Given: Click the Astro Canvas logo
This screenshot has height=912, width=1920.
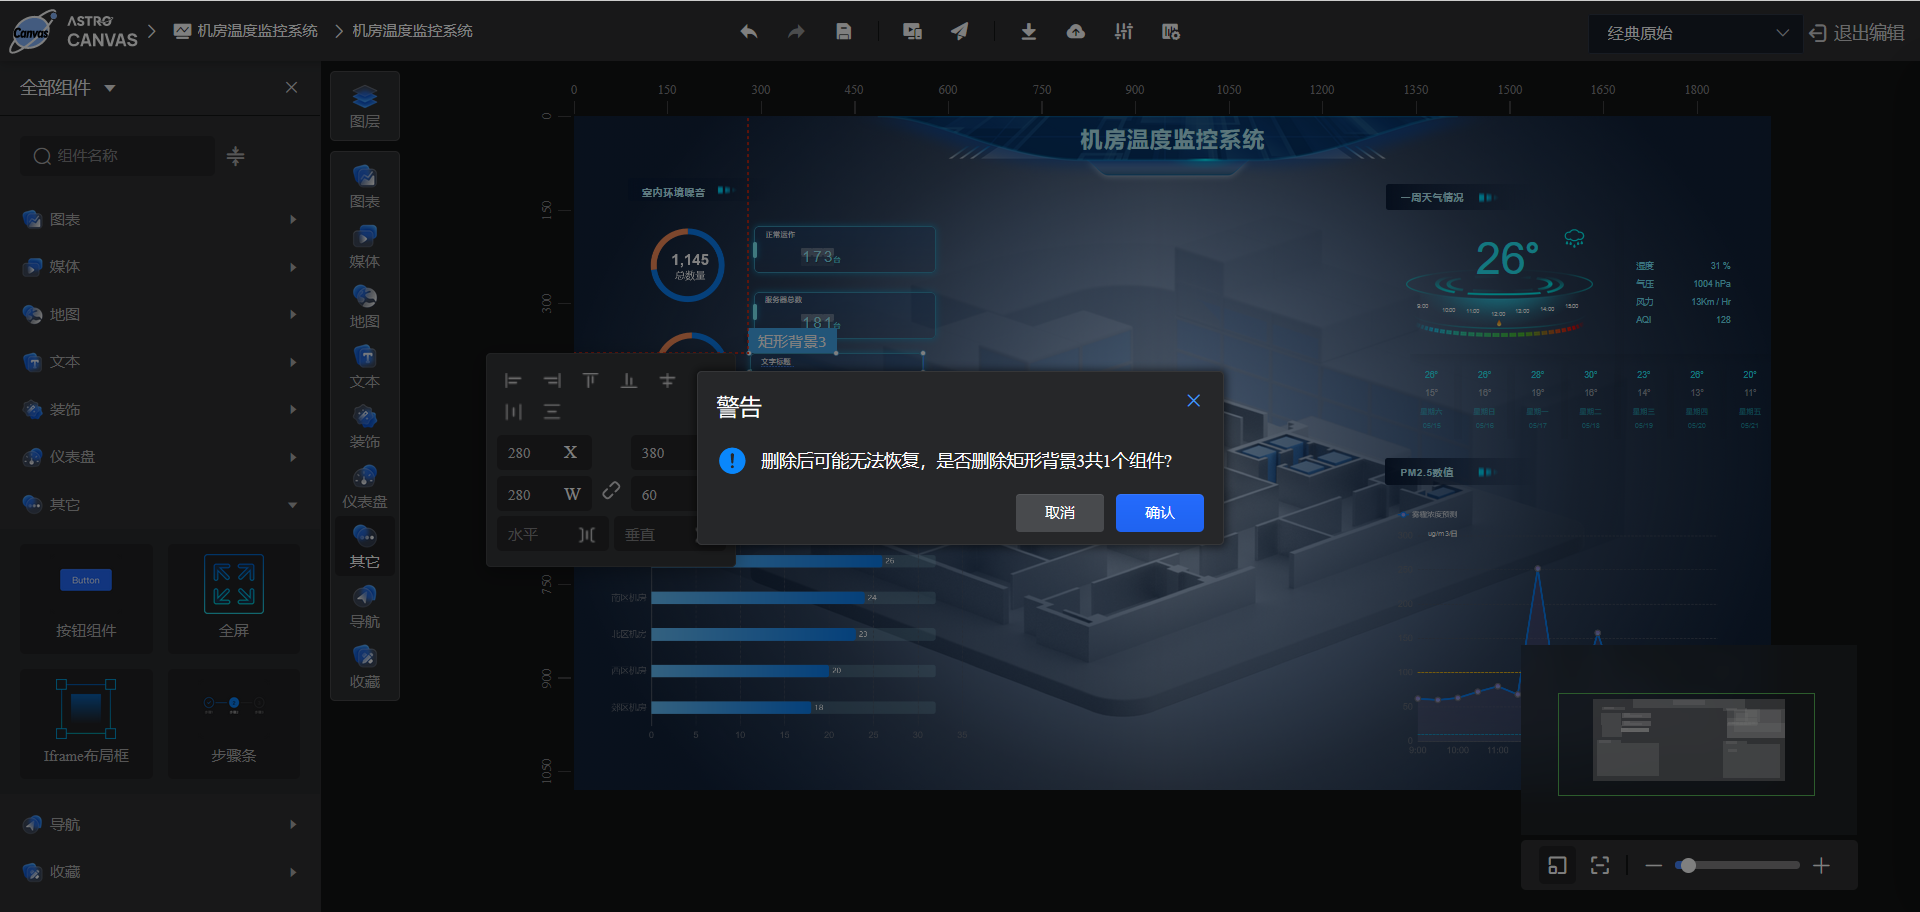Looking at the screenshot, I should 73,31.
